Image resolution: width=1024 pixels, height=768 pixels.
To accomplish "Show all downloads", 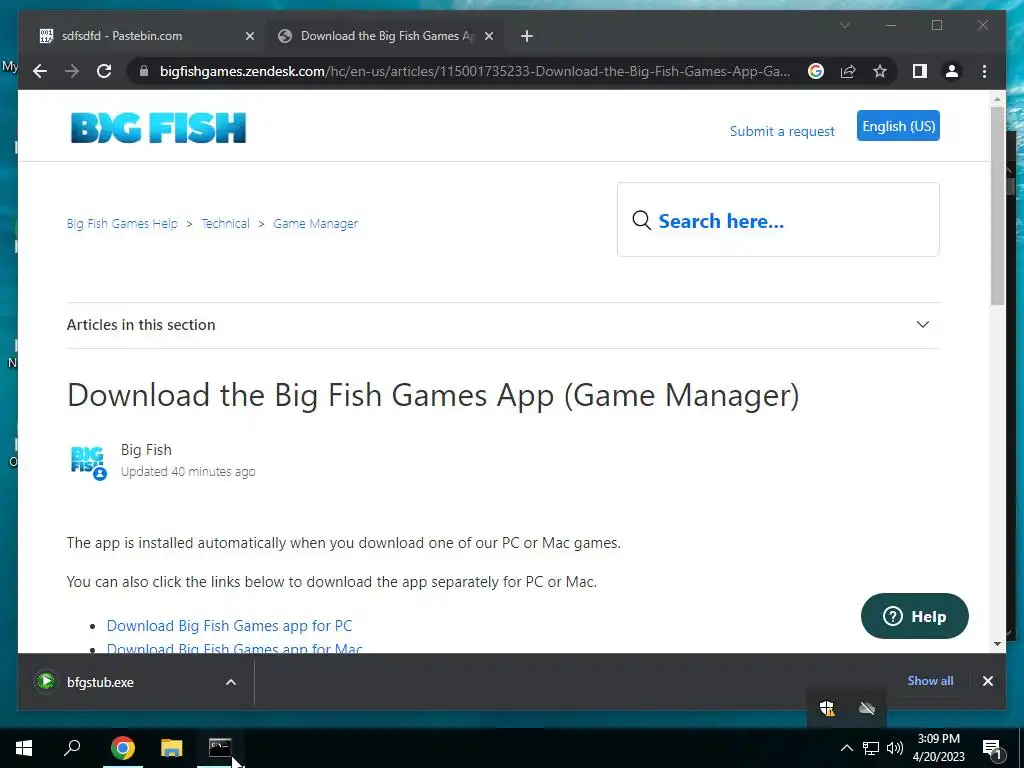I will (930, 680).
